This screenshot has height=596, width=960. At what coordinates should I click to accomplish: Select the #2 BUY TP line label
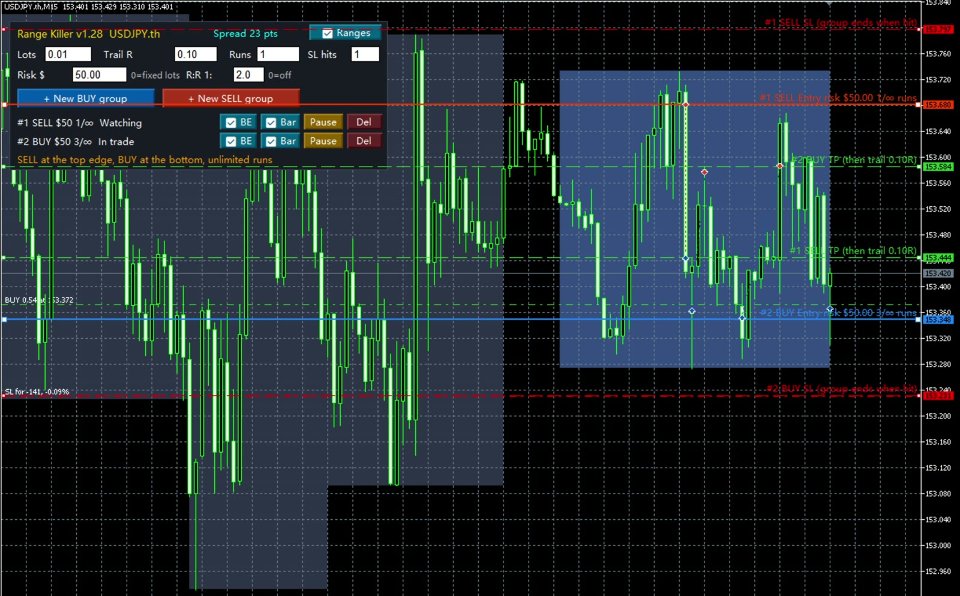click(x=854, y=160)
